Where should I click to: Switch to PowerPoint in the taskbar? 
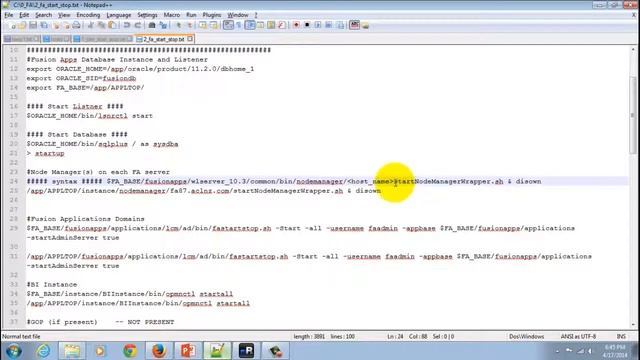(188, 351)
